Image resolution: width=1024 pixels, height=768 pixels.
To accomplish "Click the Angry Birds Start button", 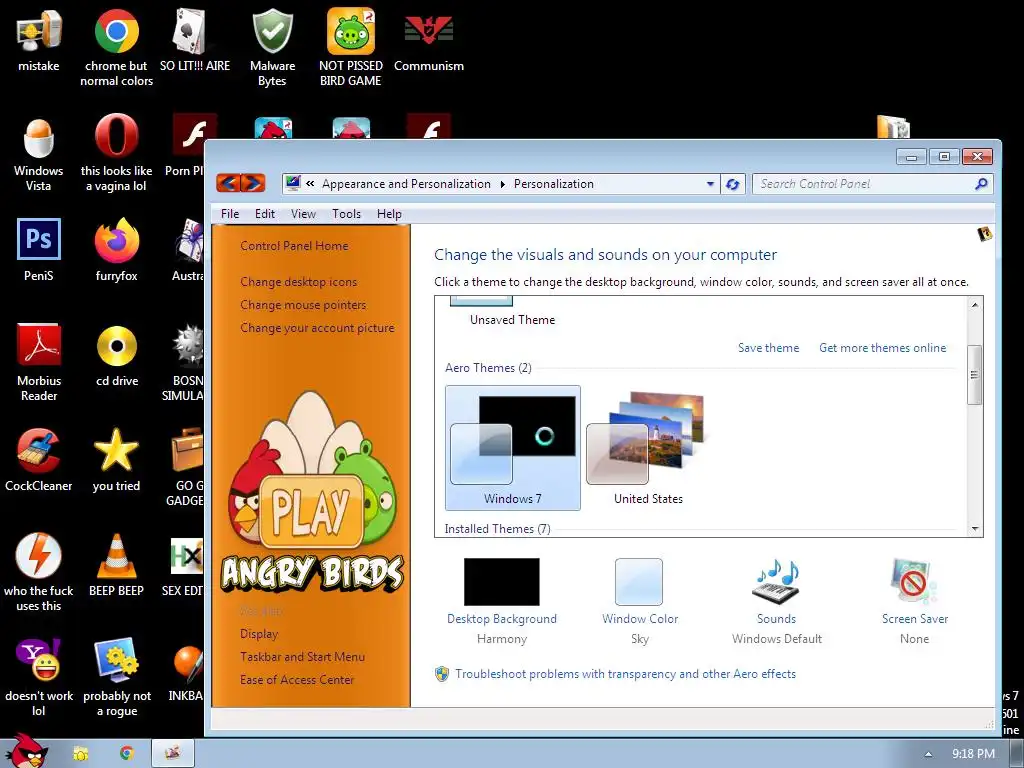I will (27, 751).
